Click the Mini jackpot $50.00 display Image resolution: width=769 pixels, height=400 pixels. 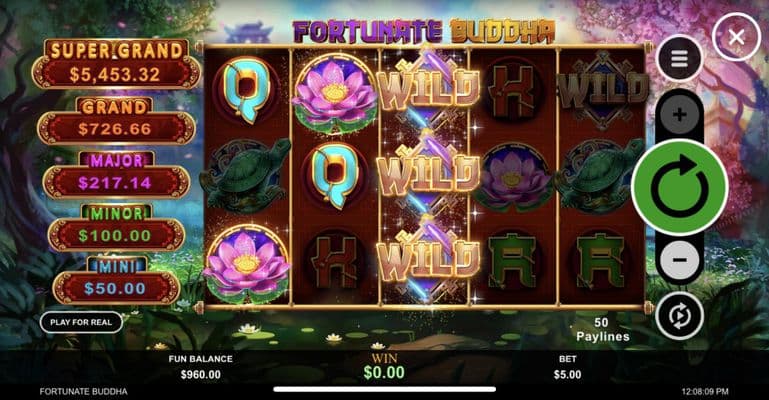click(115, 288)
